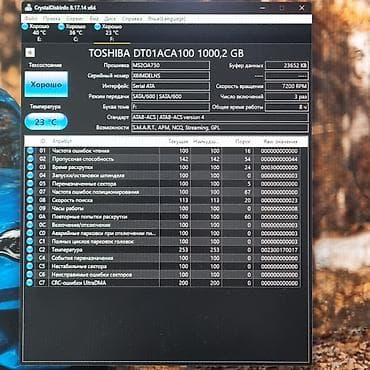Click status icon for attribute C2 Температура

click(x=30, y=250)
